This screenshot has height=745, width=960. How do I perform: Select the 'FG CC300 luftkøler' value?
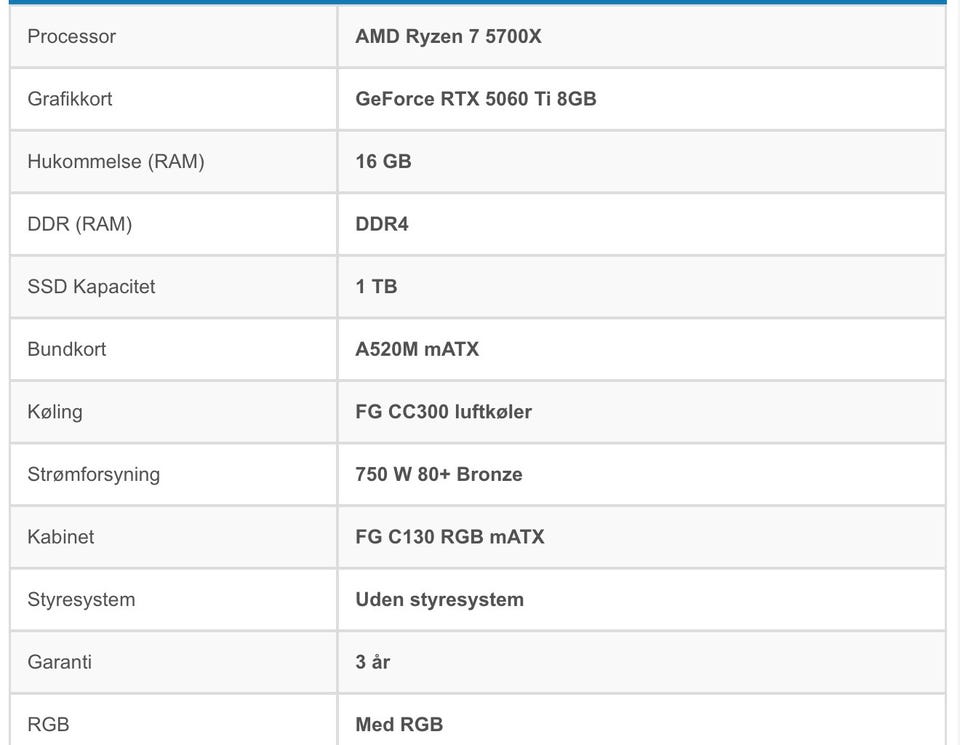pyautogui.click(x=443, y=412)
